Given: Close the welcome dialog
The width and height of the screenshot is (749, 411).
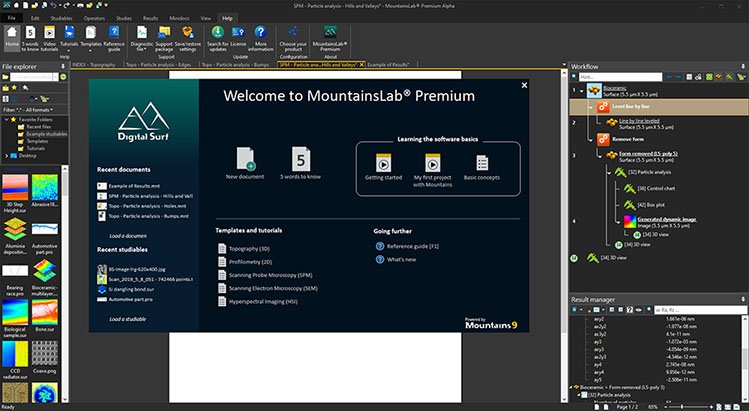Looking at the screenshot, I should [524, 85].
